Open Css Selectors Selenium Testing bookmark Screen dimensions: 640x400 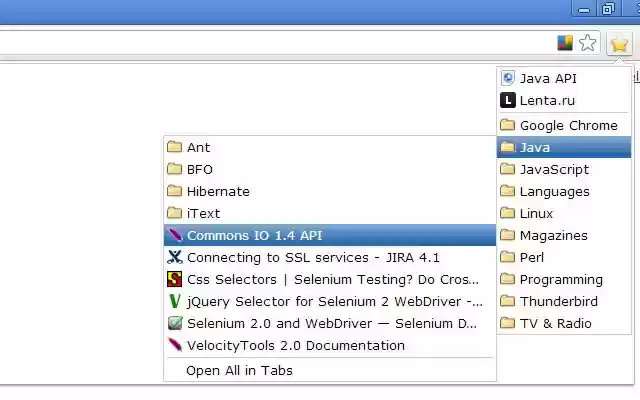click(330, 280)
